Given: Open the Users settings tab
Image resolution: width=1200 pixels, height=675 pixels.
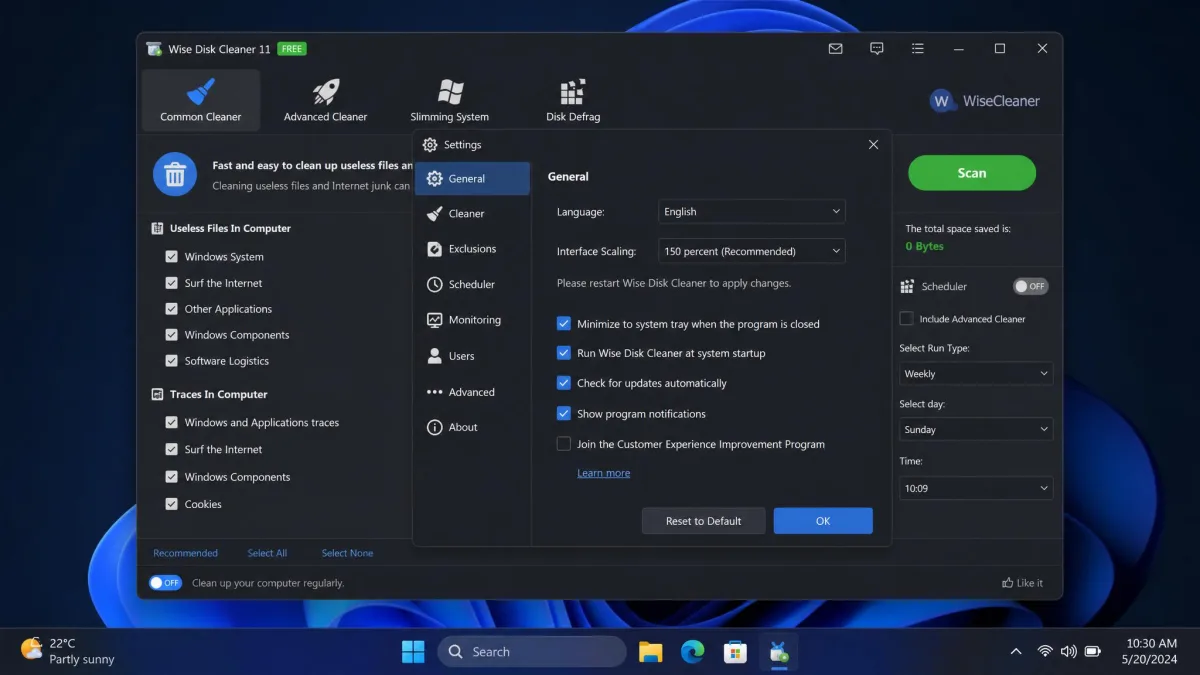Looking at the screenshot, I should (472, 356).
